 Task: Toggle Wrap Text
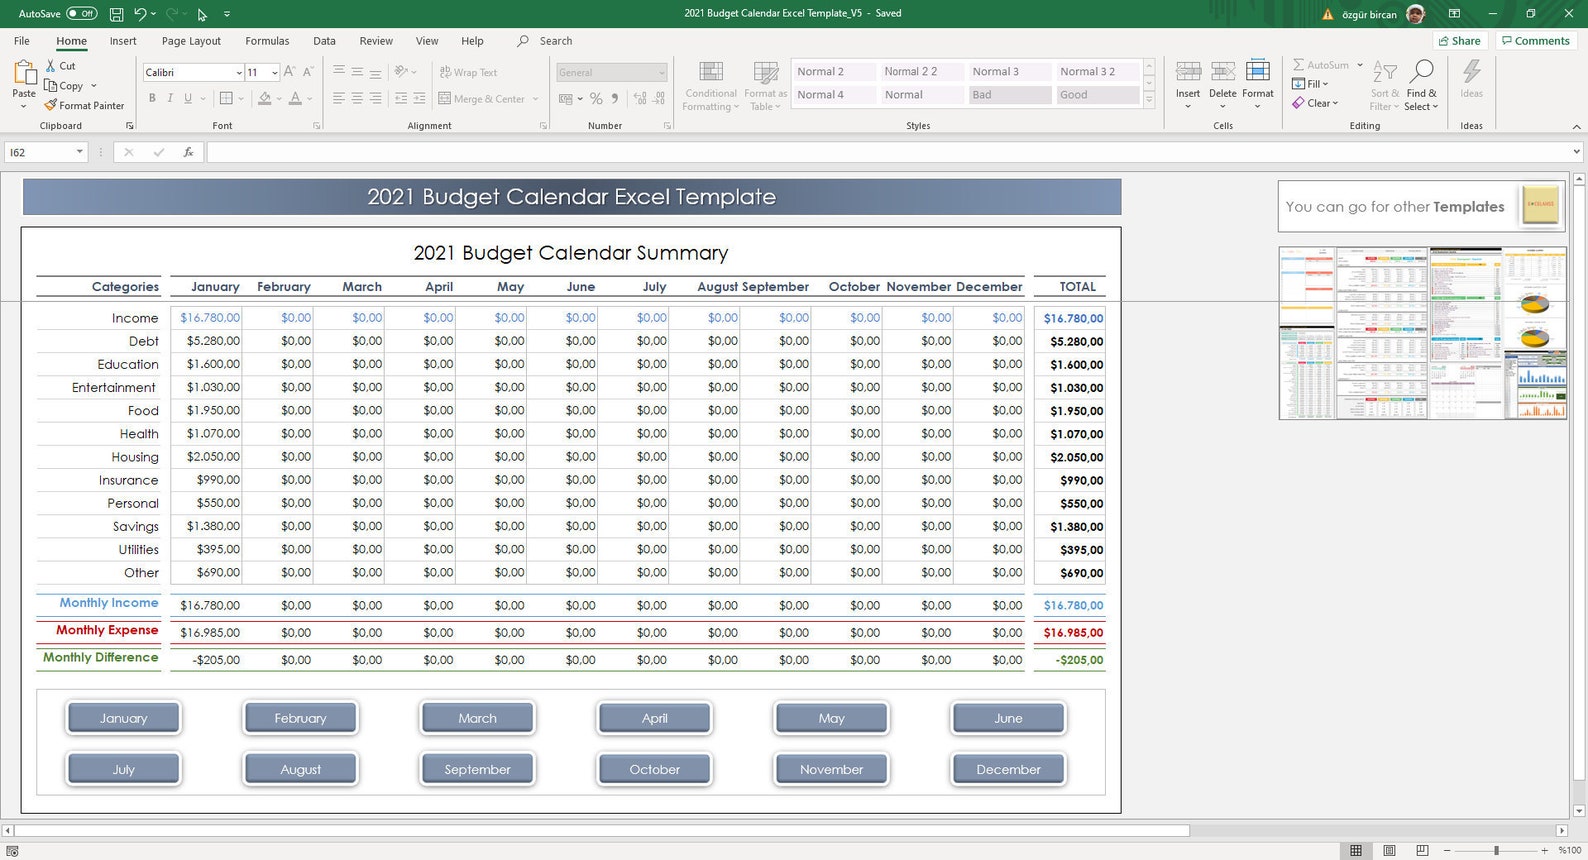click(468, 72)
